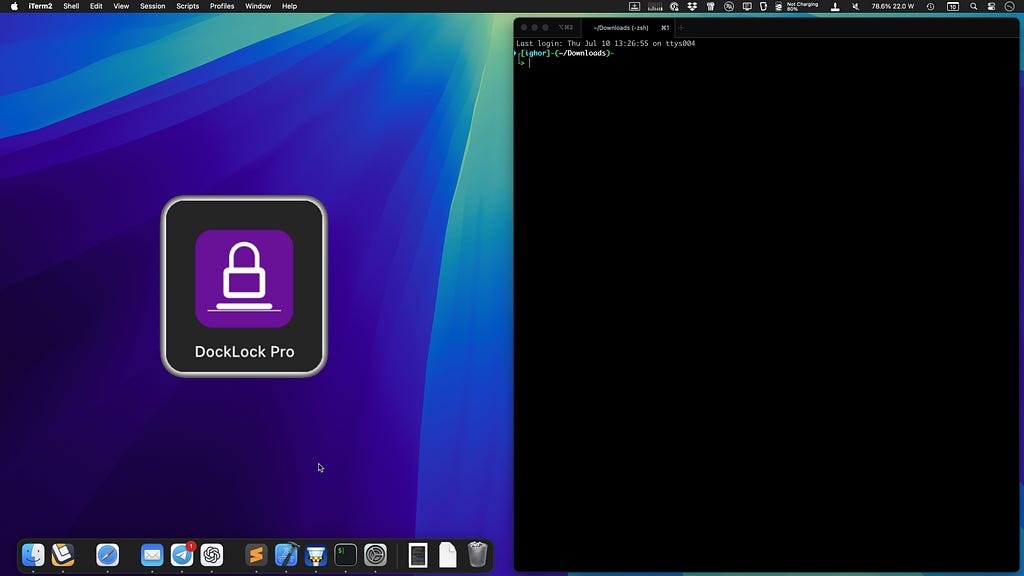Open Sublime Text from the Dock

coord(256,555)
